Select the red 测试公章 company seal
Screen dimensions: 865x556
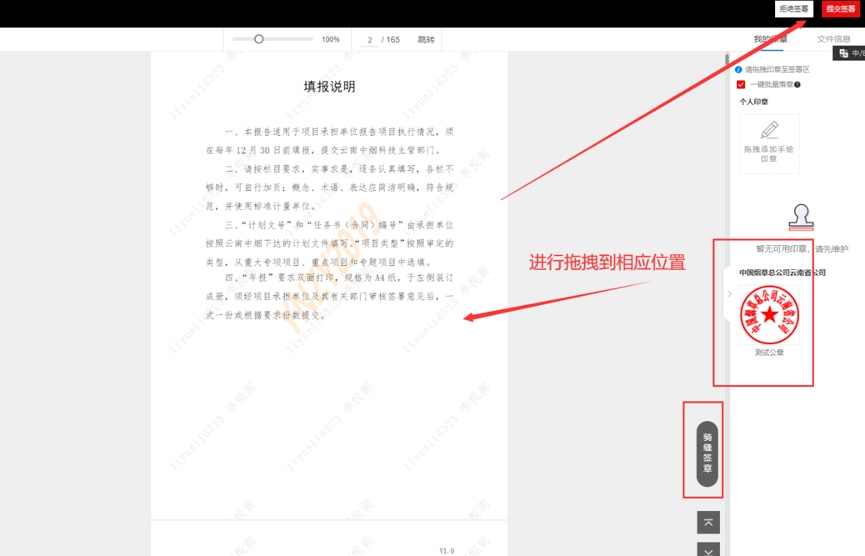pyautogui.click(x=769, y=316)
